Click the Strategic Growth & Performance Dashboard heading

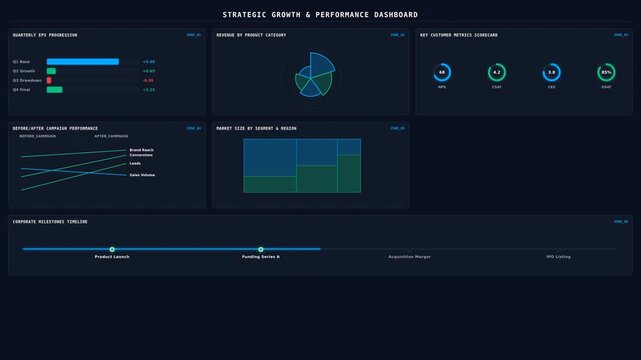(320, 15)
